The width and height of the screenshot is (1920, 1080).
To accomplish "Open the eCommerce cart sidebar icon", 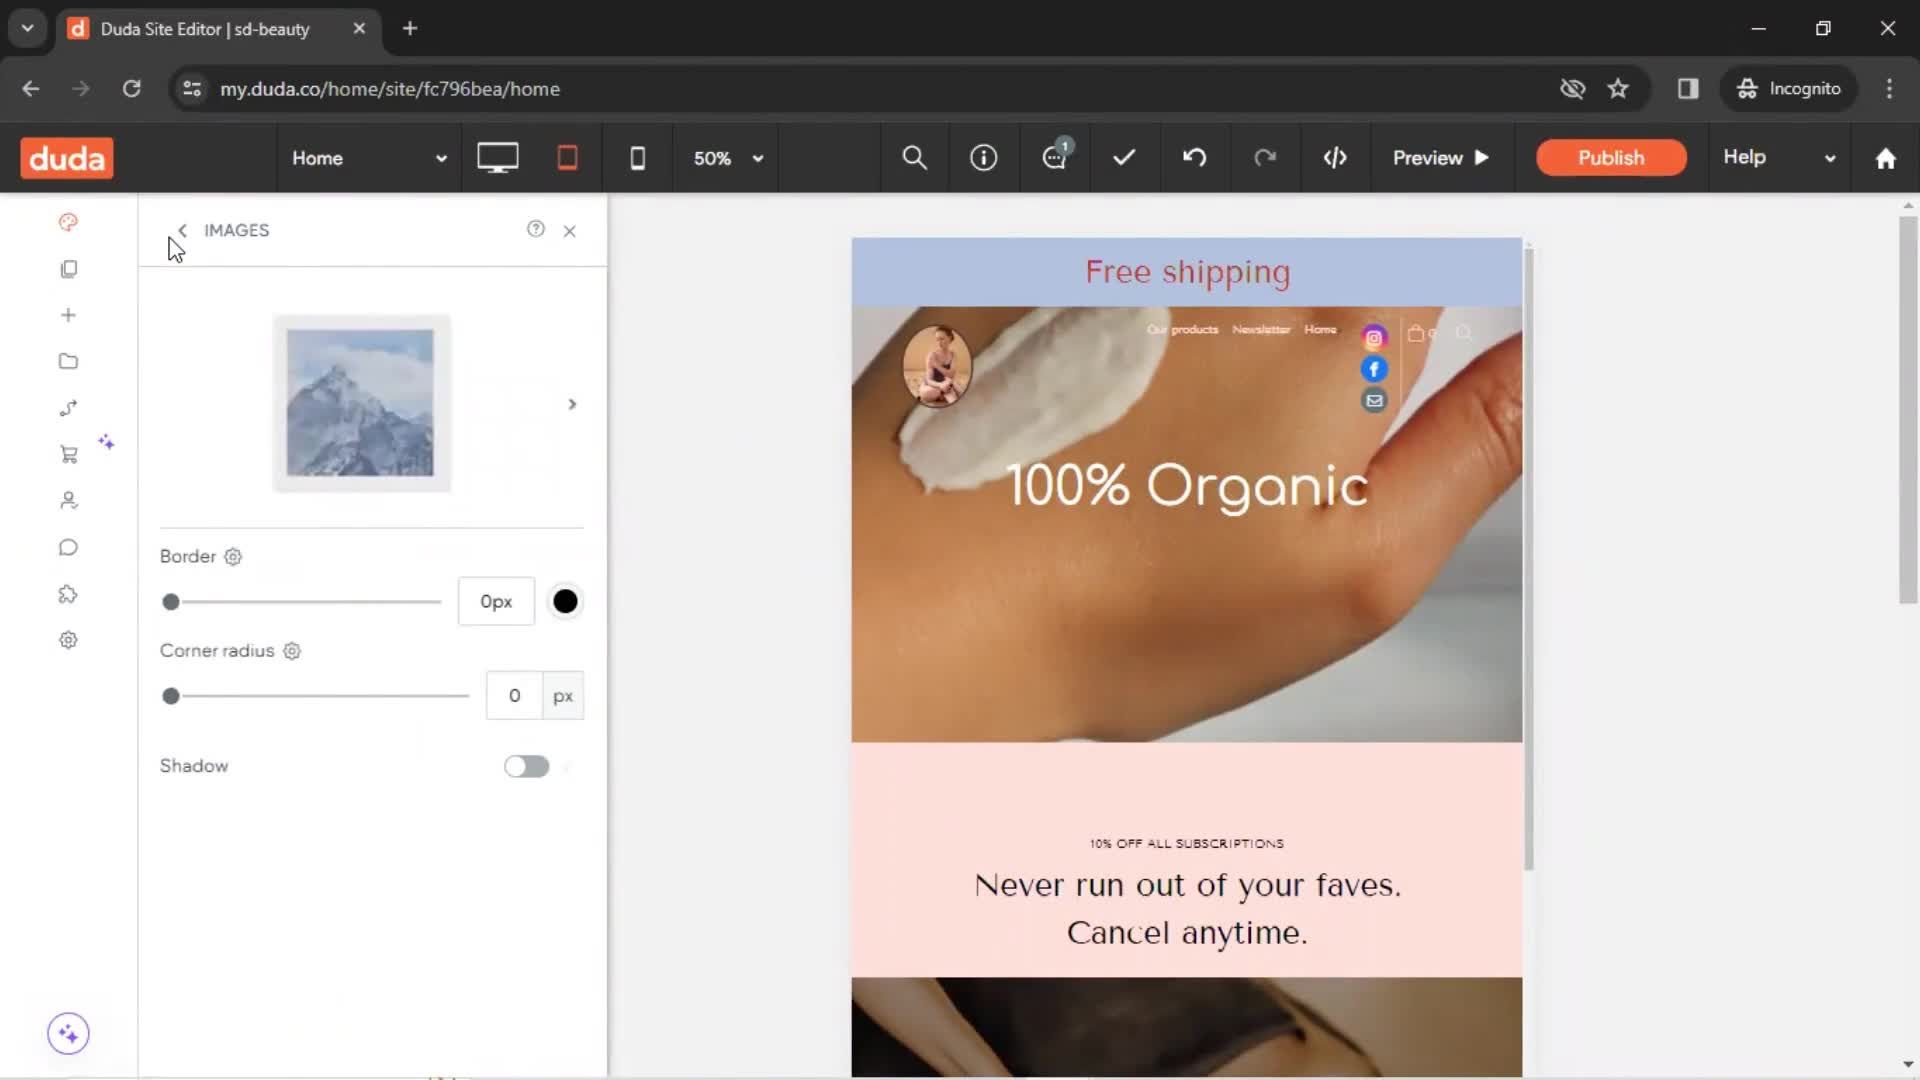I will point(68,454).
